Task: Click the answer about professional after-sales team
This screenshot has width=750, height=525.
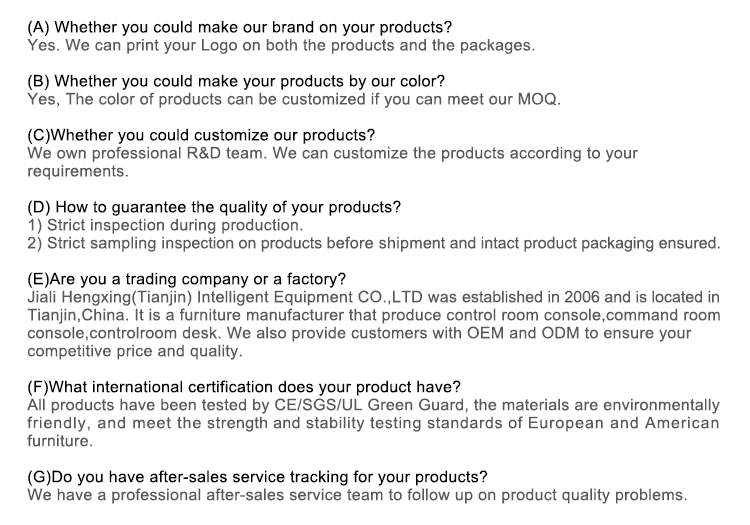Action: point(358,495)
